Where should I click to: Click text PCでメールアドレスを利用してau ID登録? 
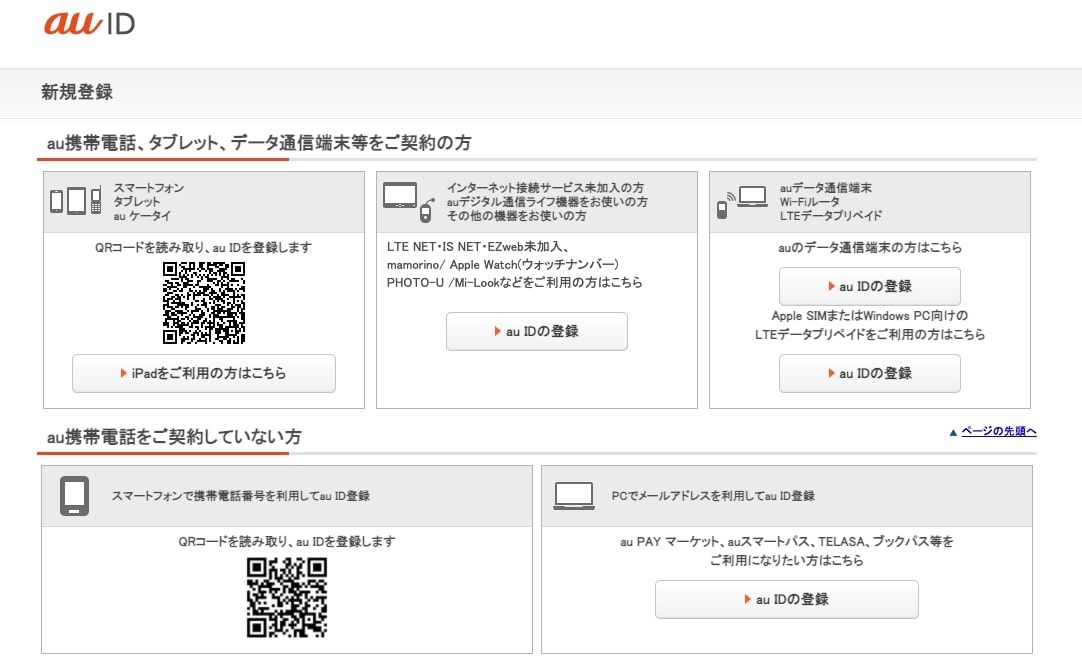click(713, 496)
